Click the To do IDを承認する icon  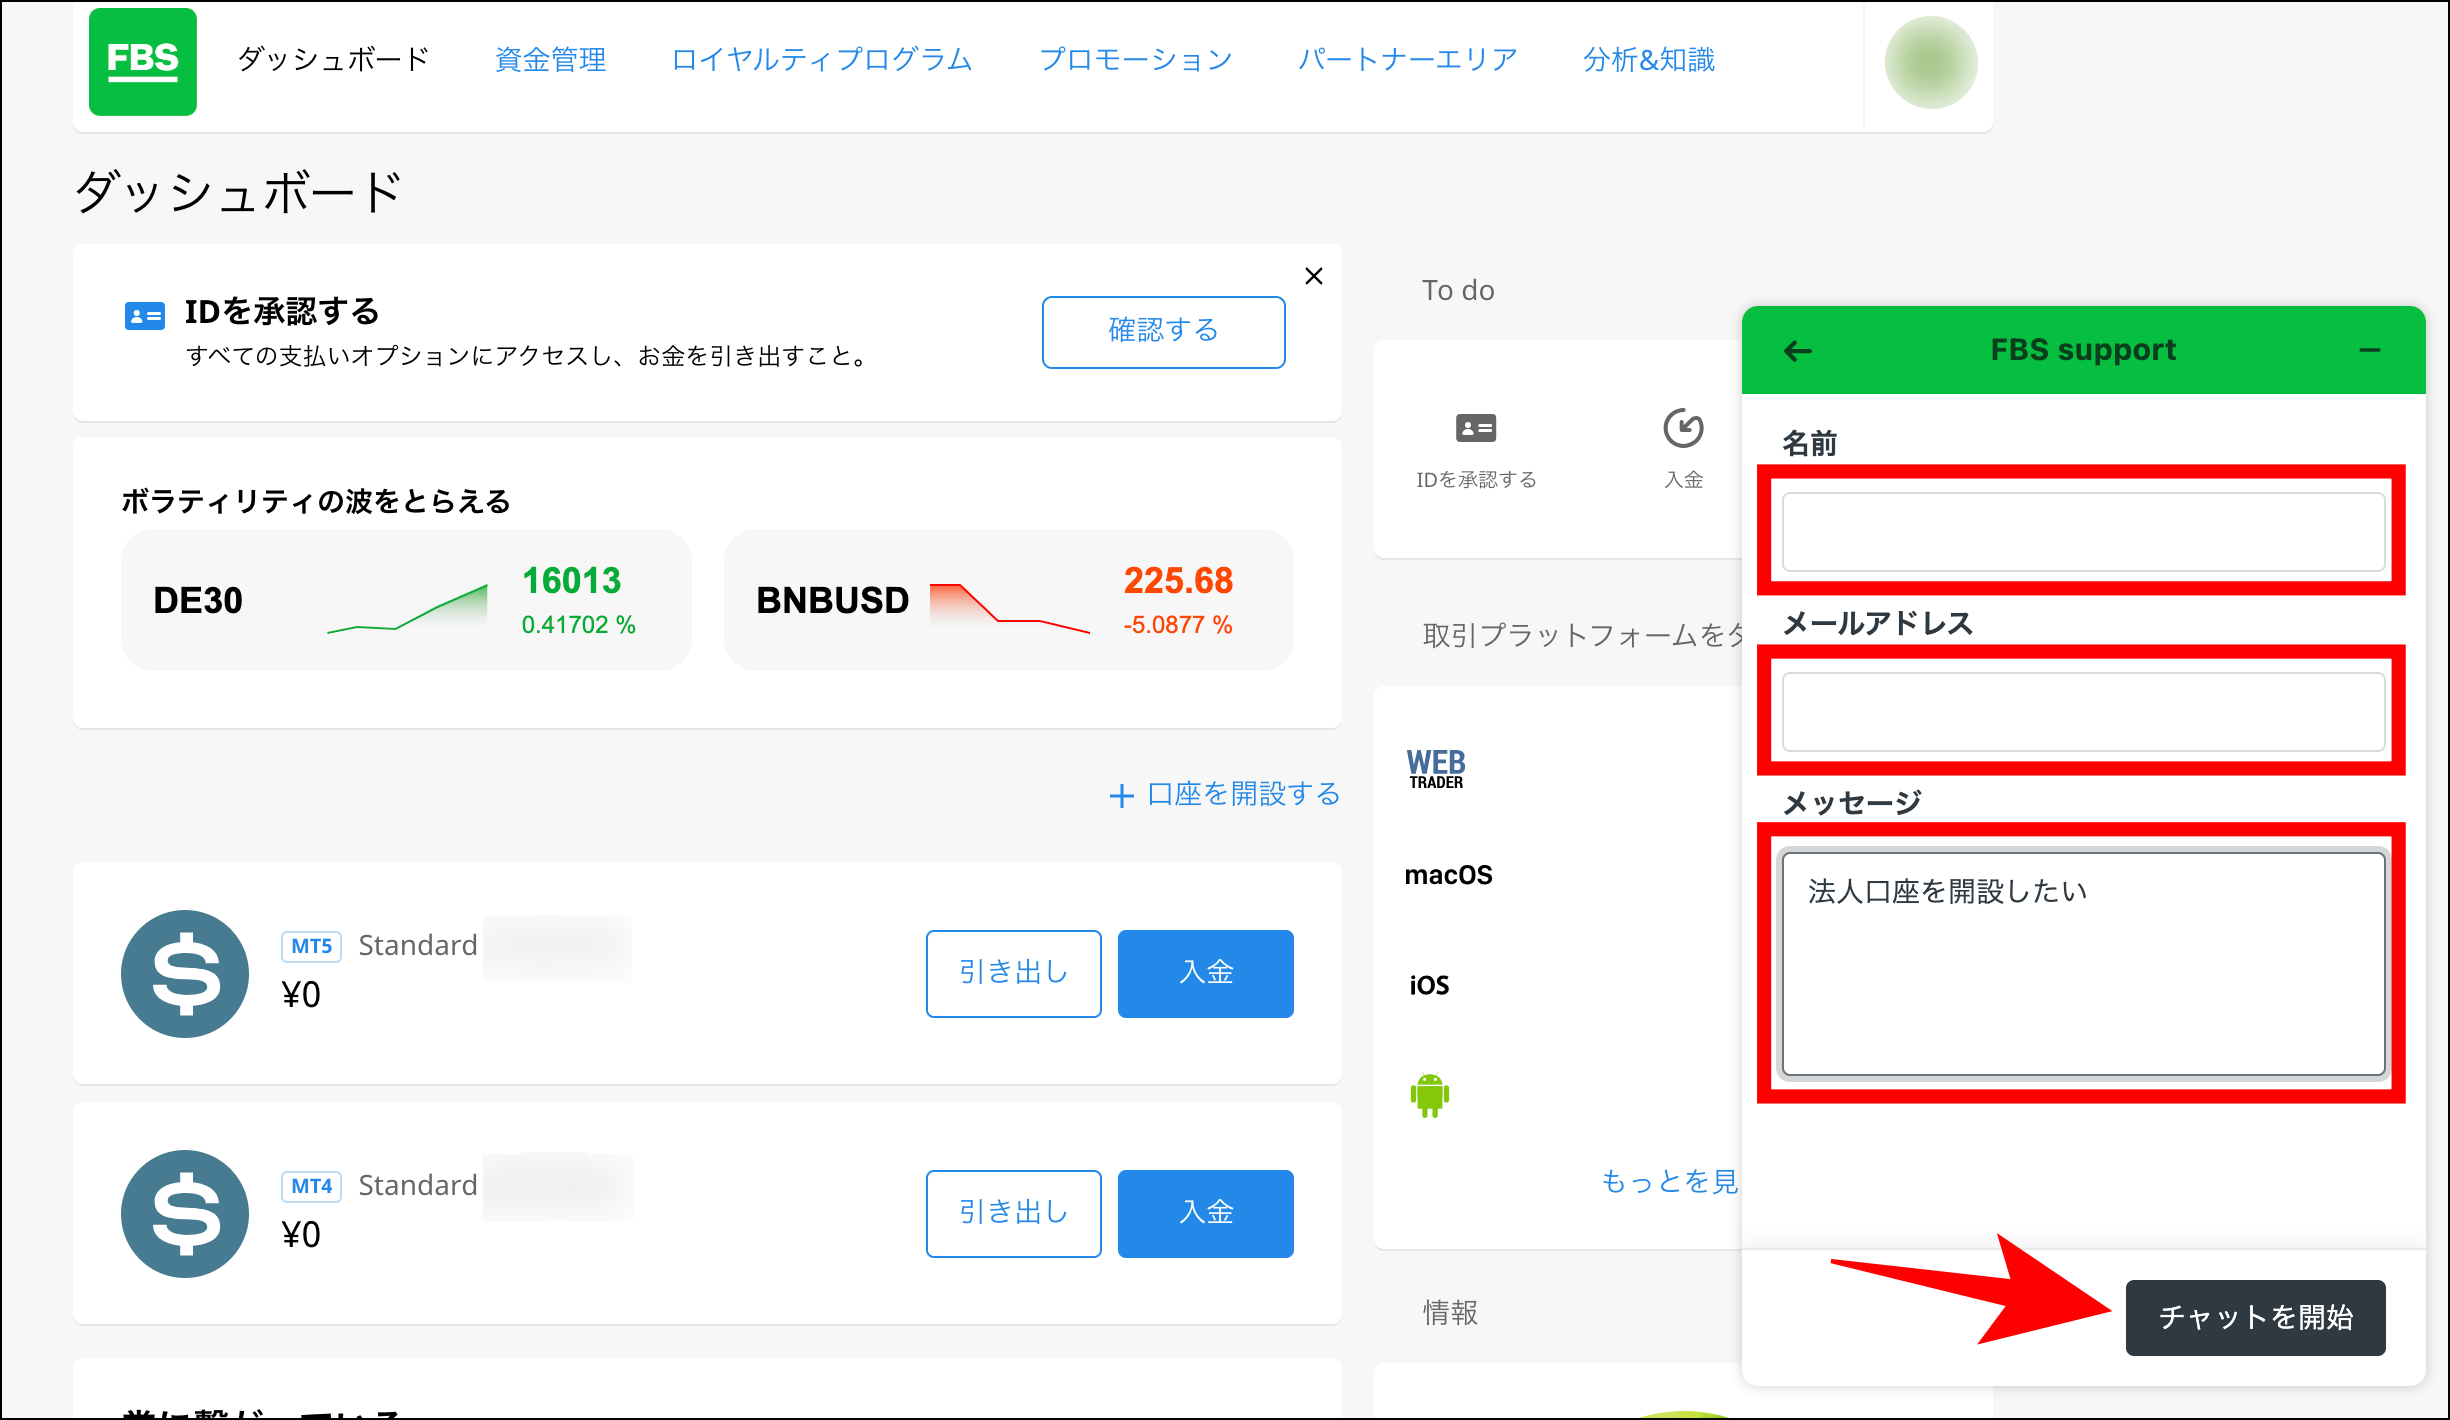pos(1476,429)
